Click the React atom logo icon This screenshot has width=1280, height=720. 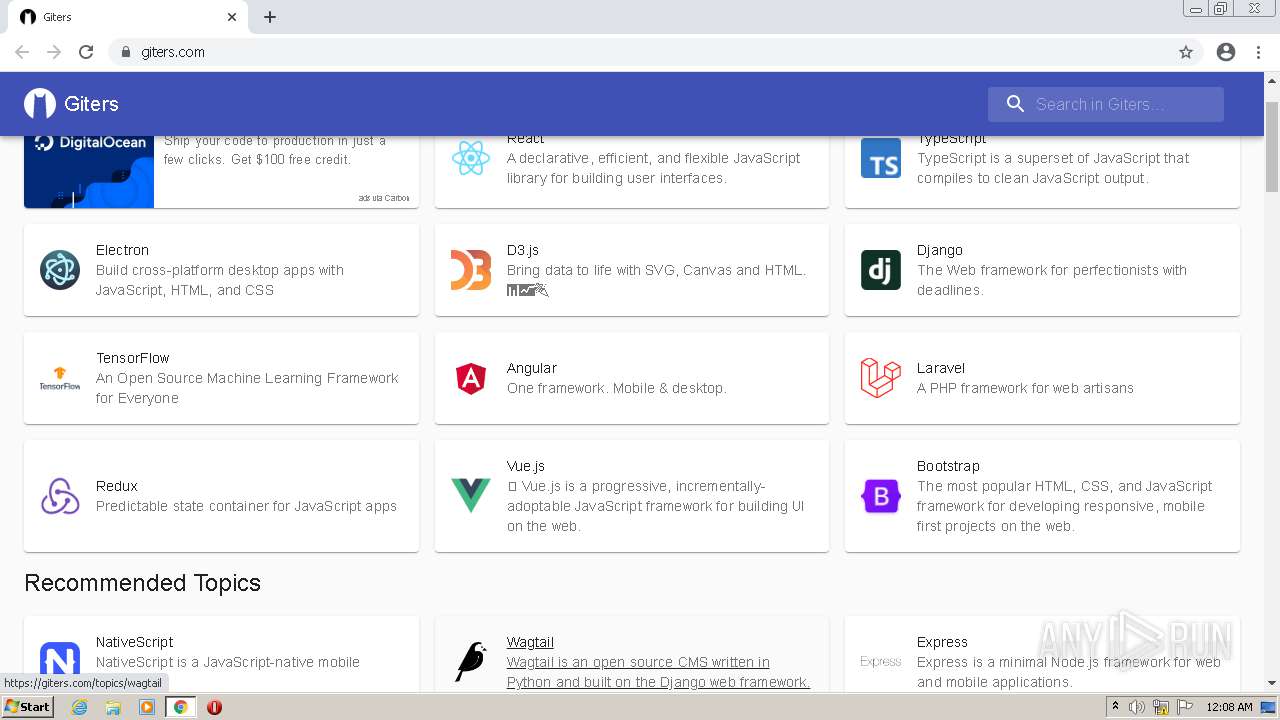(x=470, y=158)
